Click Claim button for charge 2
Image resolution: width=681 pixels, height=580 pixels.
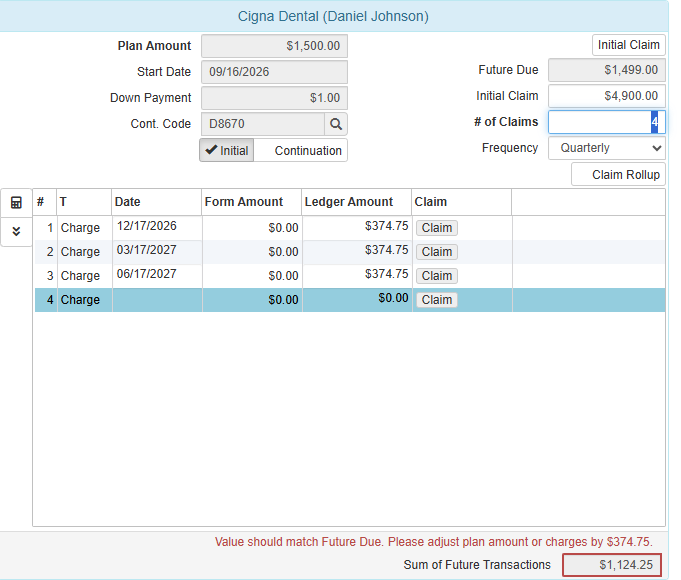coord(436,252)
